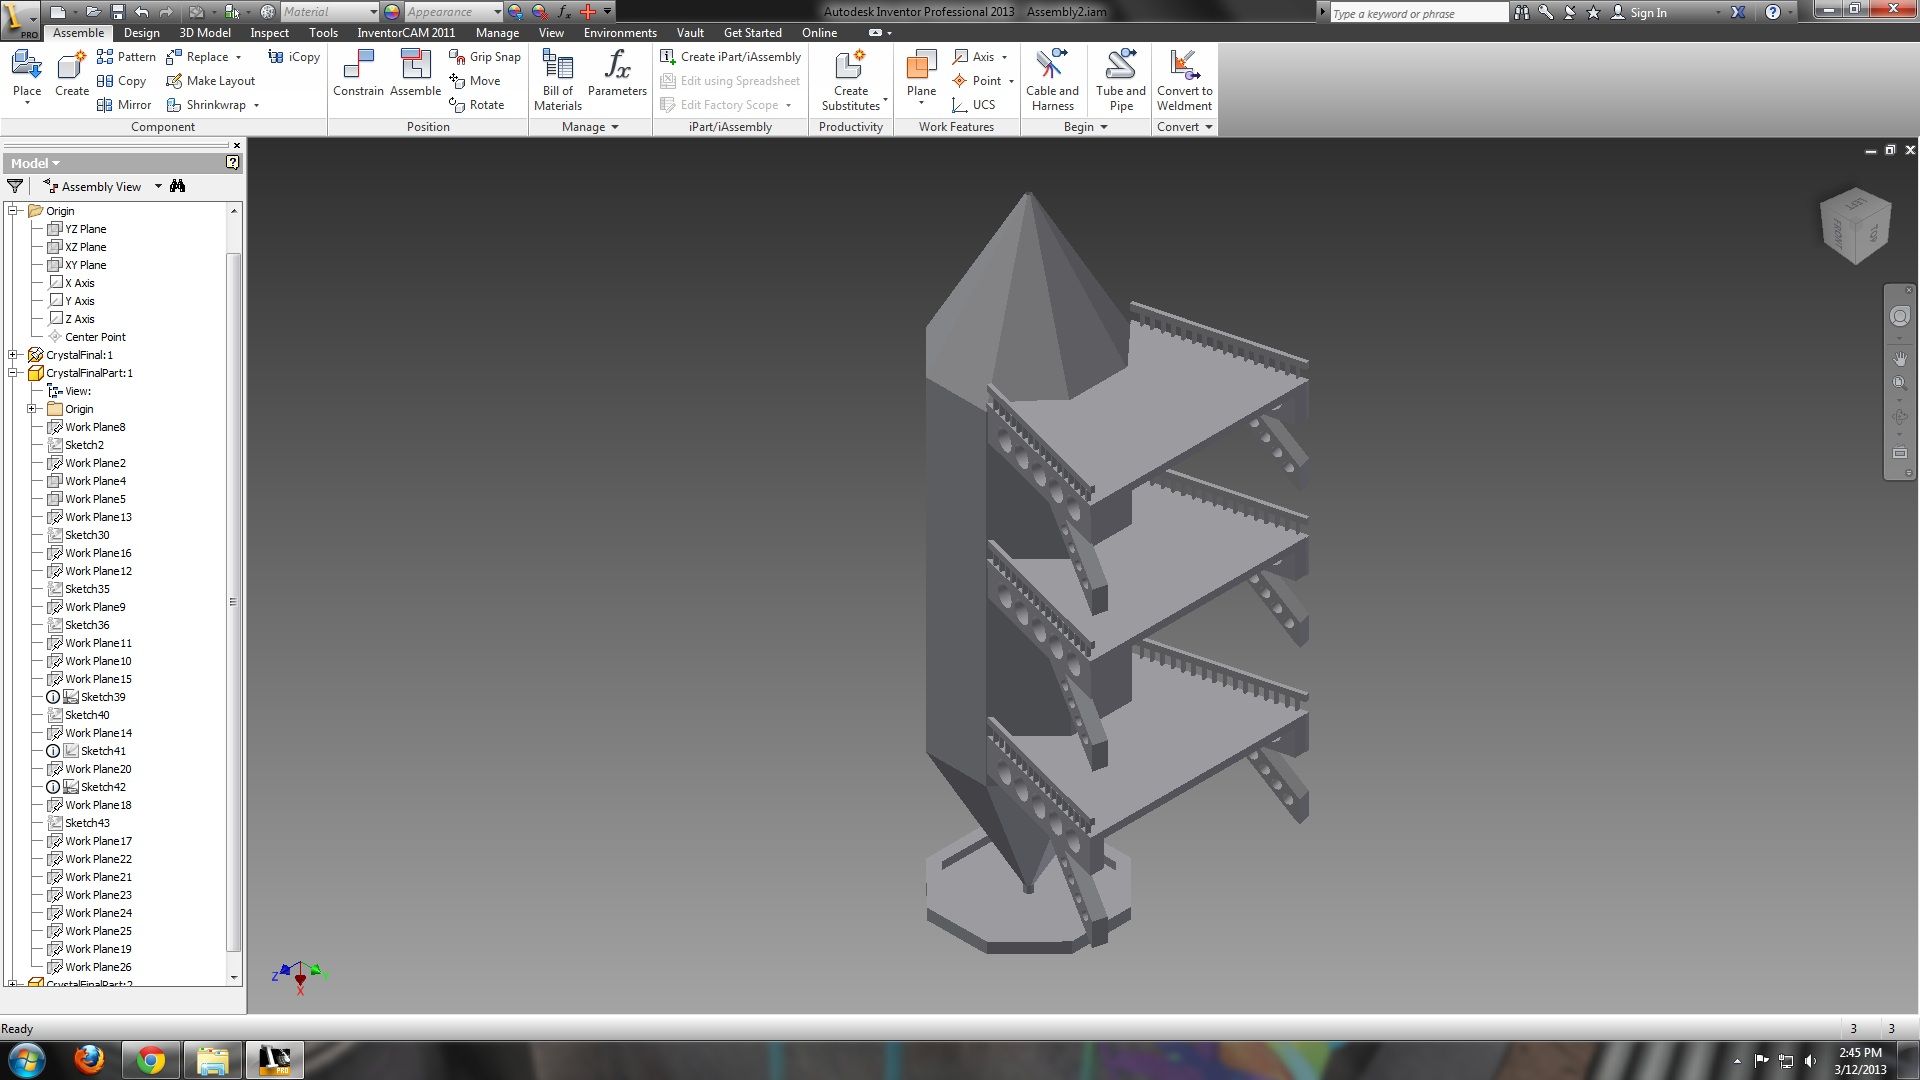Click the Find binoculars icon in browser
Image resolution: width=1920 pixels, height=1080 pixels.
tap(177, 185)
